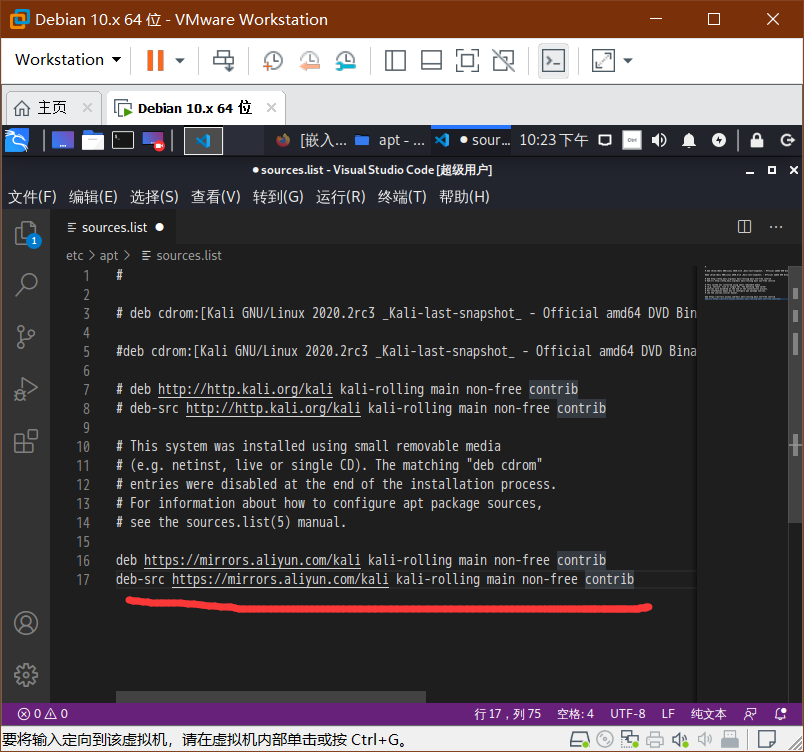
Task: Open the Manage gear in activity bar
Action: tap(26, 675)
